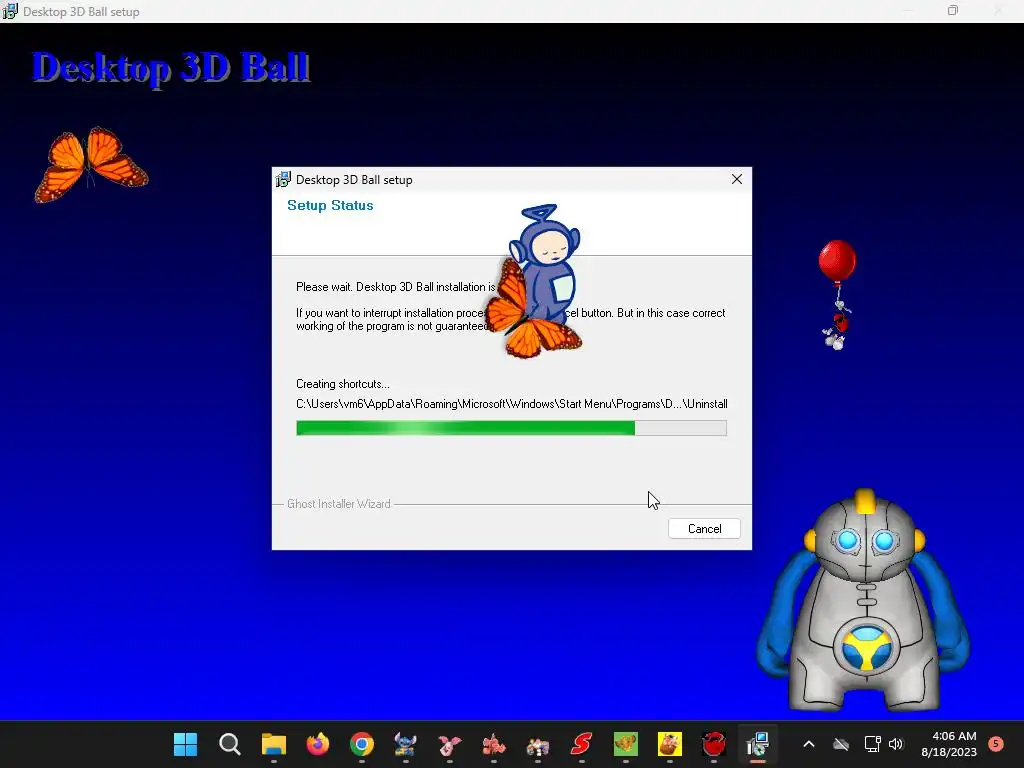
Task: Click the installation progress bar
Action: [511, 428]
